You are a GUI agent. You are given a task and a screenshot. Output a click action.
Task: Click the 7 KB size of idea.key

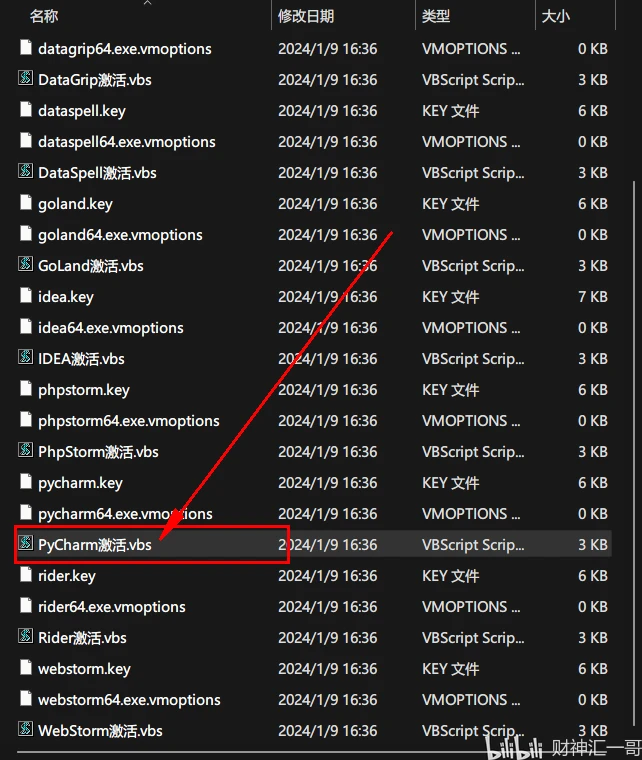(593, 297)
